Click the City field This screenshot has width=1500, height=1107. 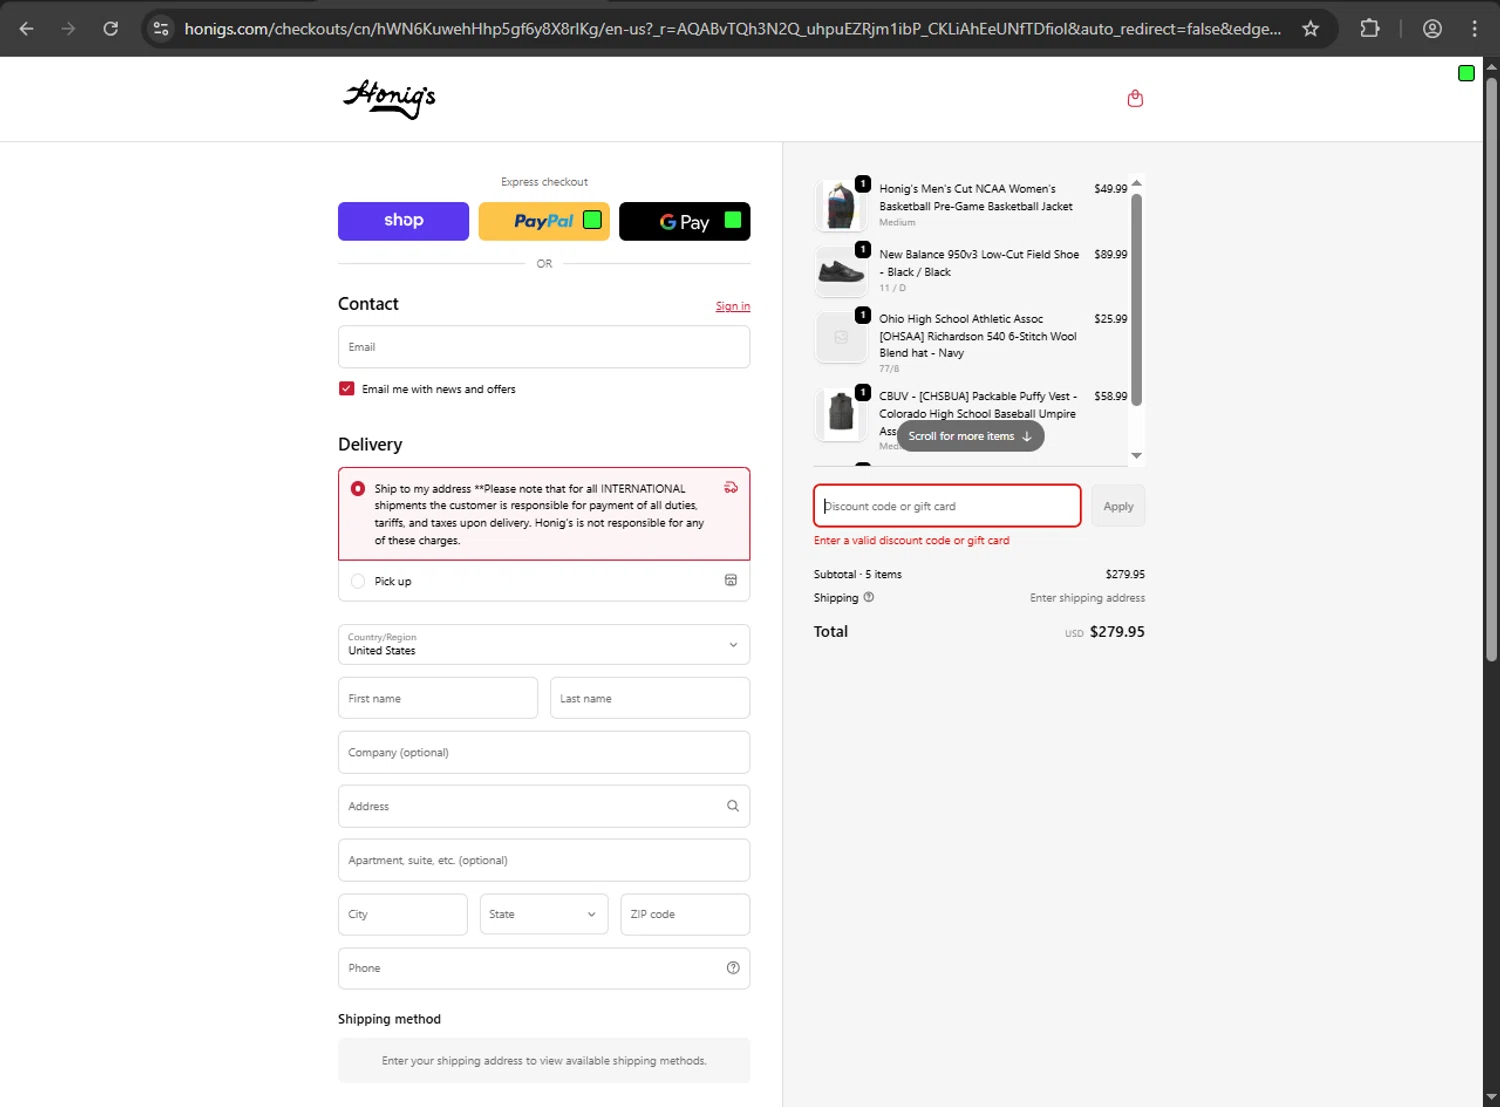[x=402, y=914]
